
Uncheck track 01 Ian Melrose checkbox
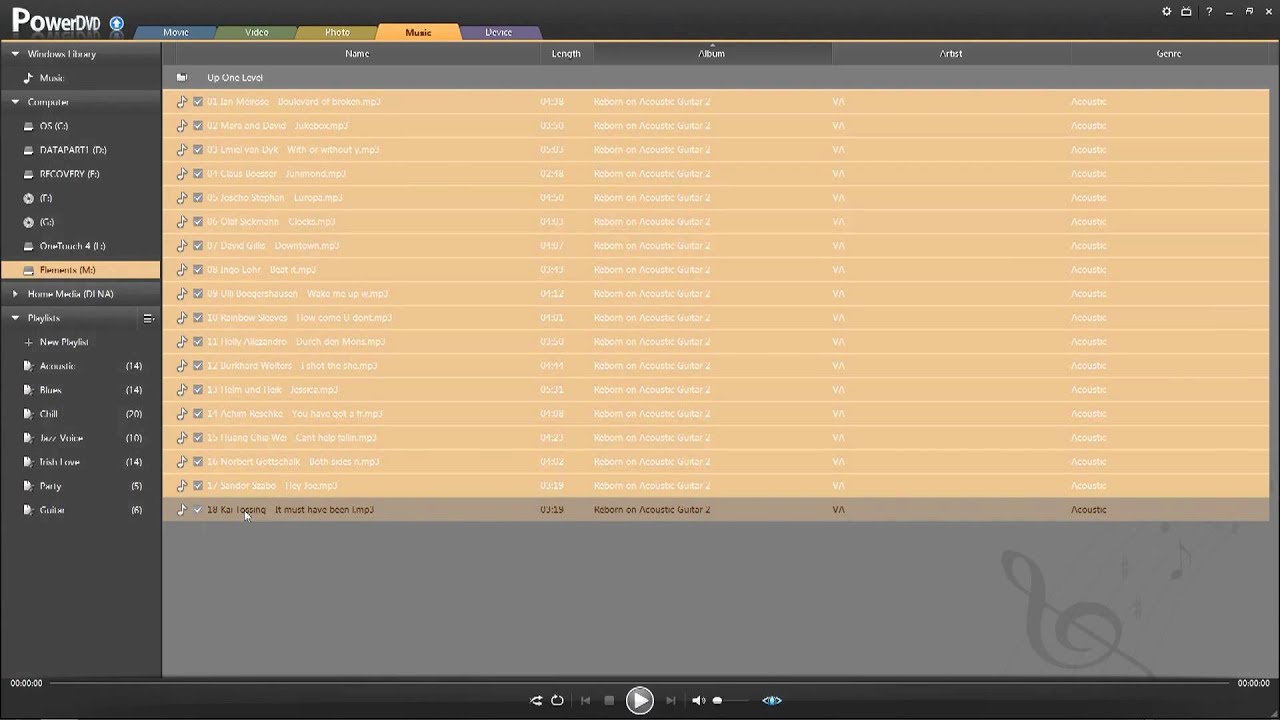[x=198, y=102]
